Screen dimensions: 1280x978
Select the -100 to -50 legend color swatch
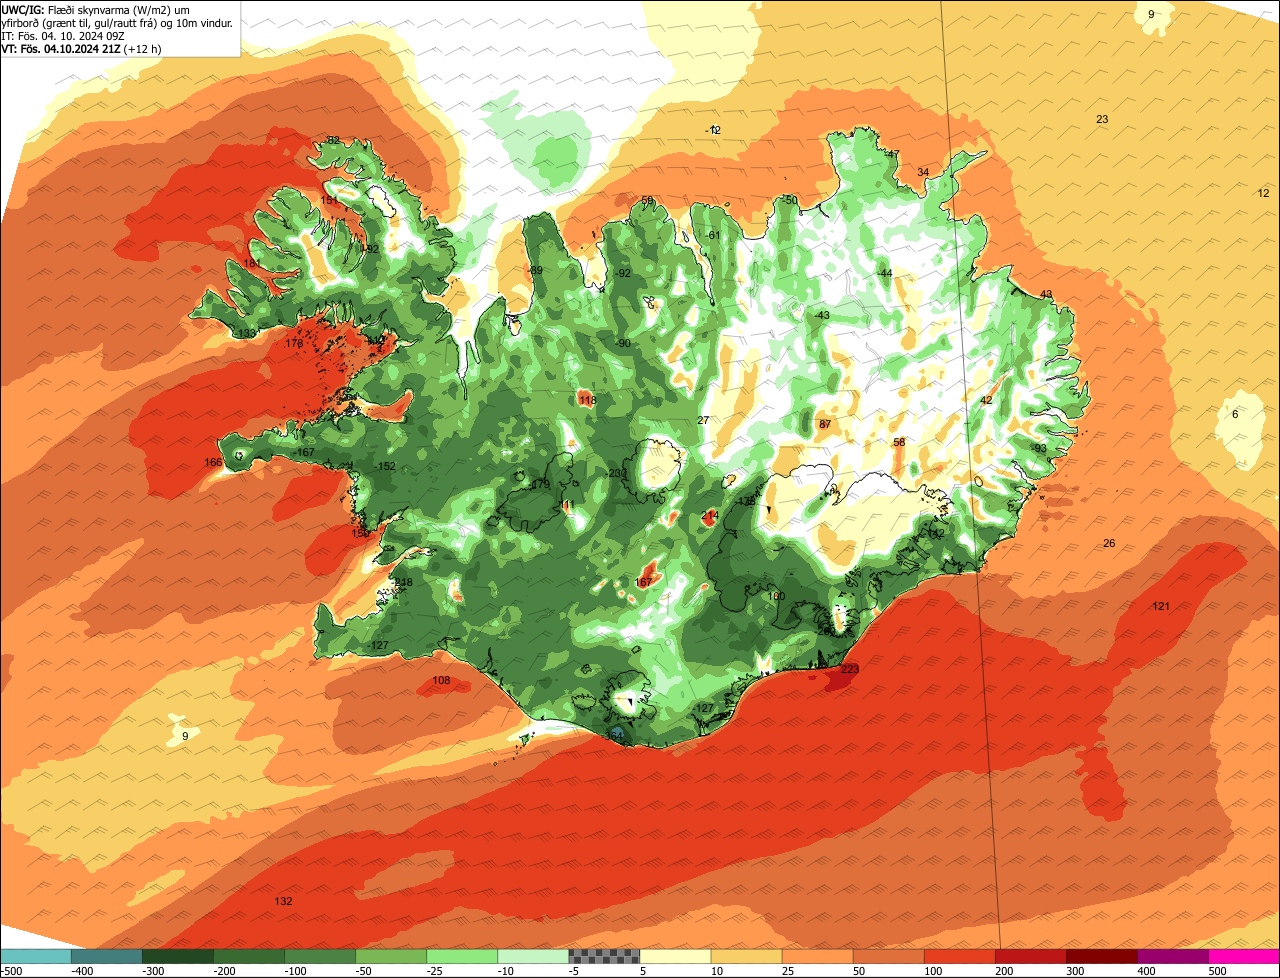click(320, 956)
